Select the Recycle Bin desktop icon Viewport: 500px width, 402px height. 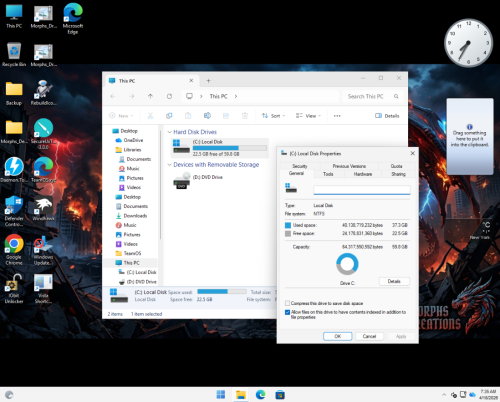pos(14,54)
